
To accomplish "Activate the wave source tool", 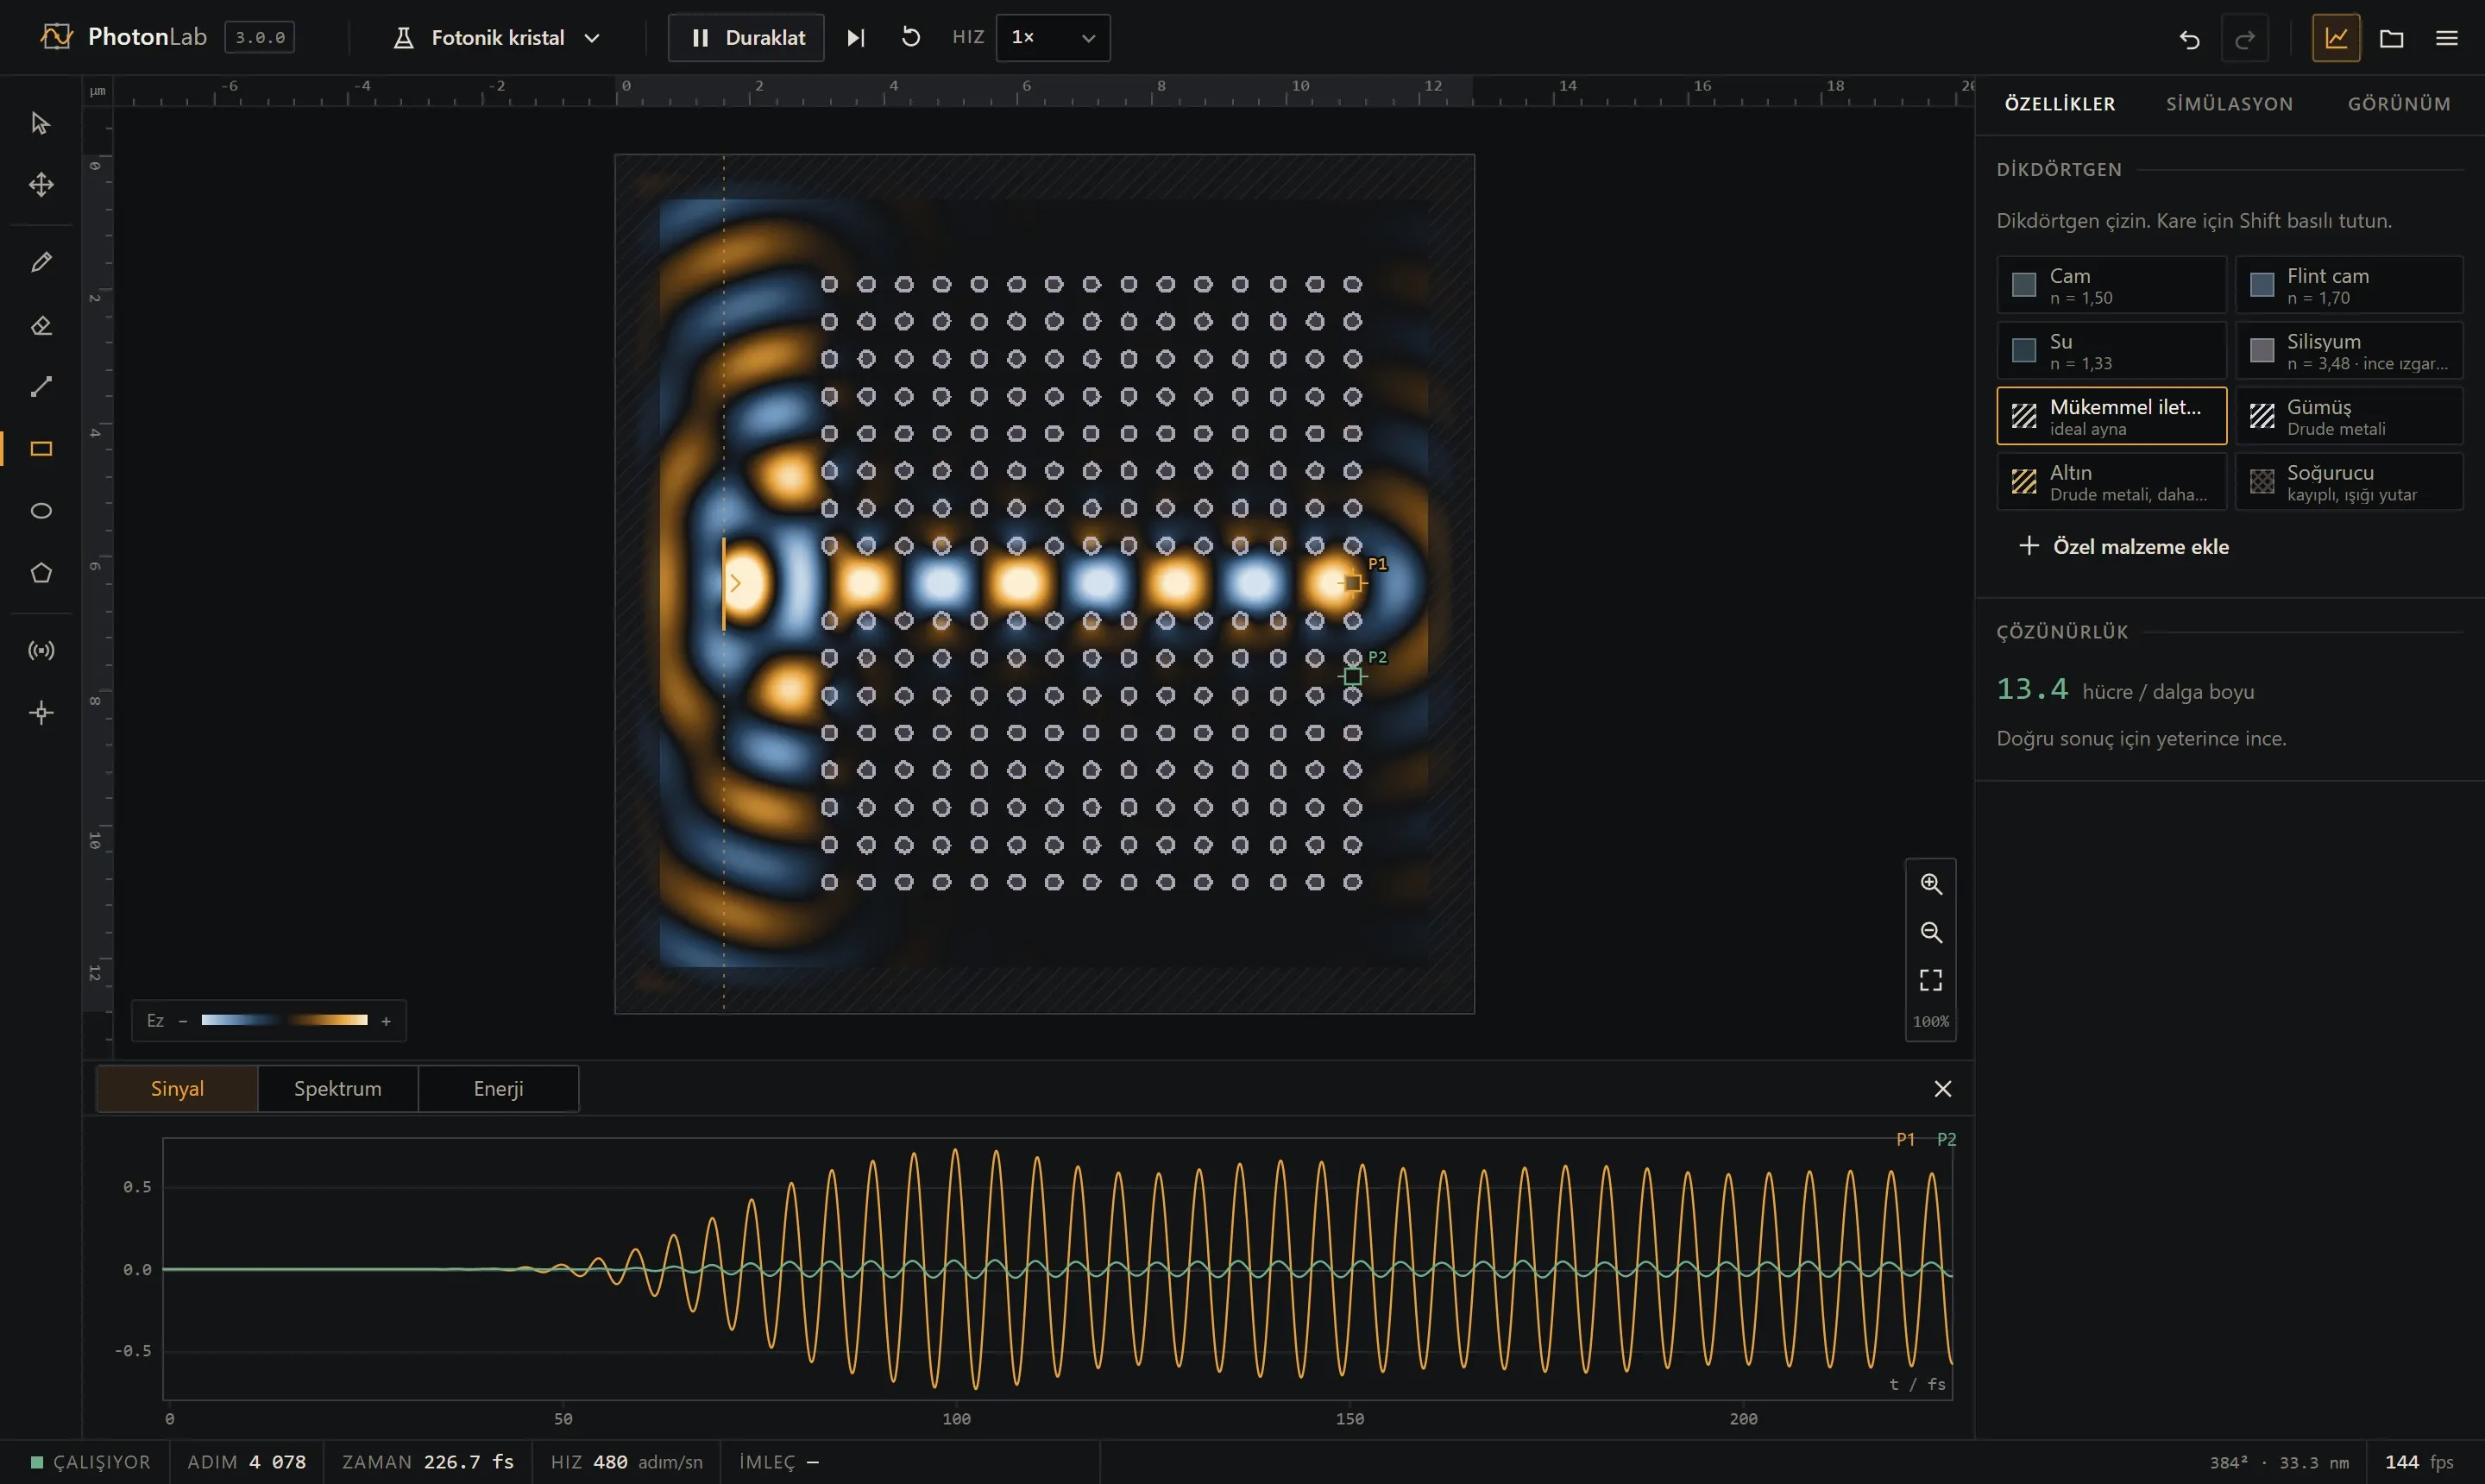I will click(x=41, y=651).
